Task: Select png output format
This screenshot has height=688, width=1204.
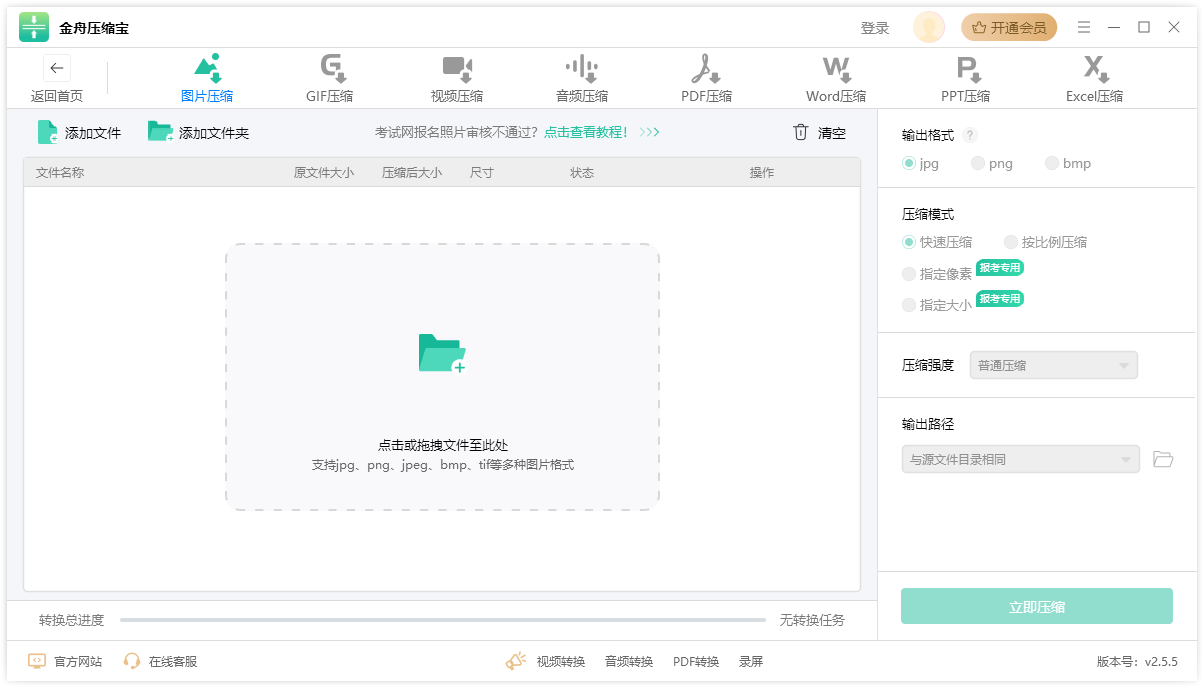Action: 978,163
